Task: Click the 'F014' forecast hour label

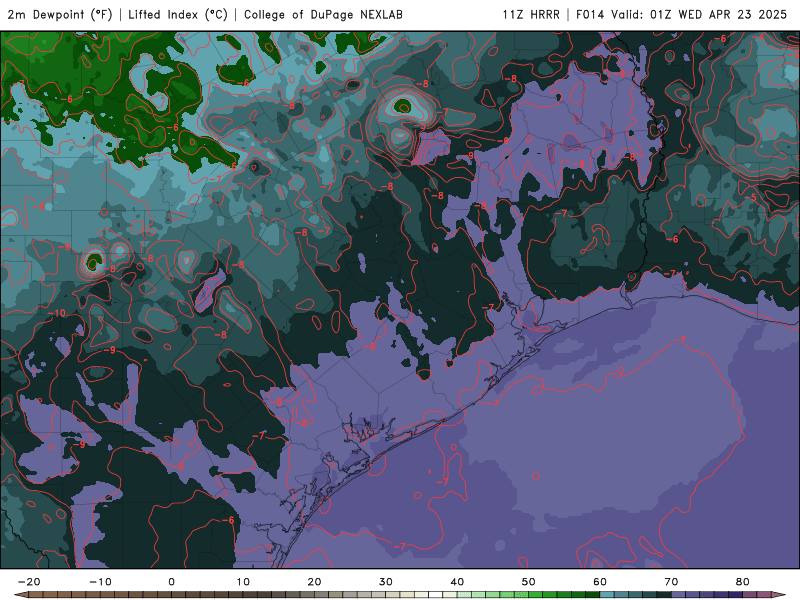Action: click(x=590, y=14)
